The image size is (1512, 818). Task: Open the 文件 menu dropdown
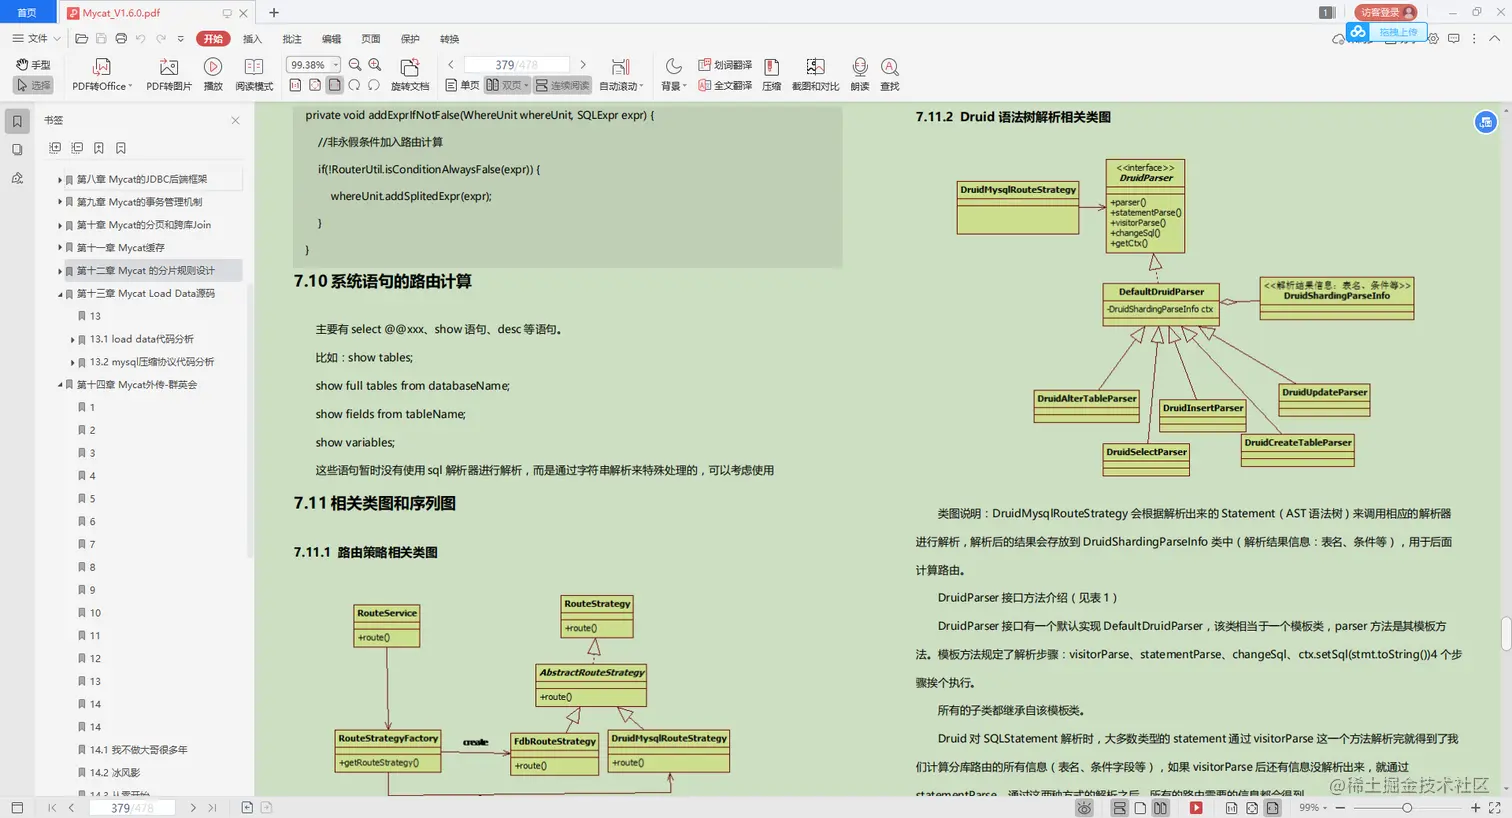(37, 39)
